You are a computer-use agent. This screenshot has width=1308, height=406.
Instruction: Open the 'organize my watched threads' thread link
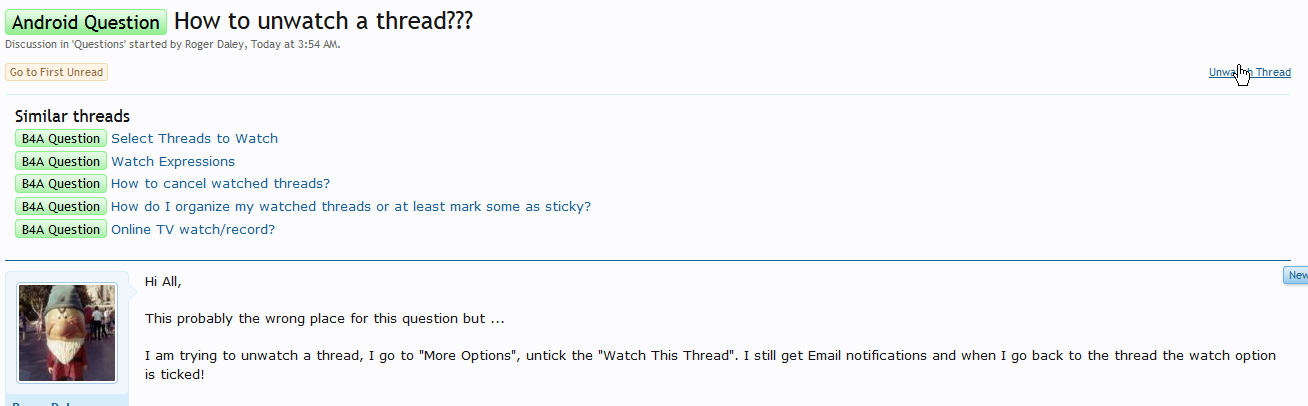(350, 207)
